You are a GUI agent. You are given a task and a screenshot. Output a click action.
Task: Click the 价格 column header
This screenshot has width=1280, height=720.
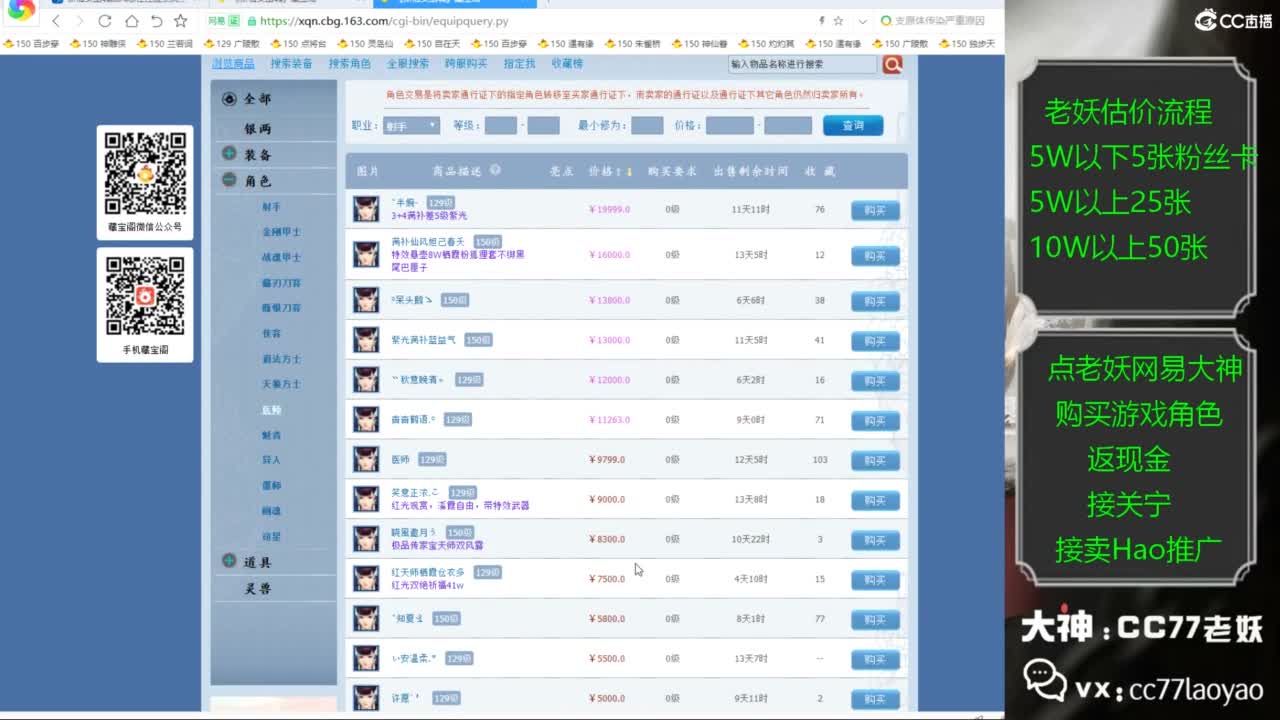600,172
